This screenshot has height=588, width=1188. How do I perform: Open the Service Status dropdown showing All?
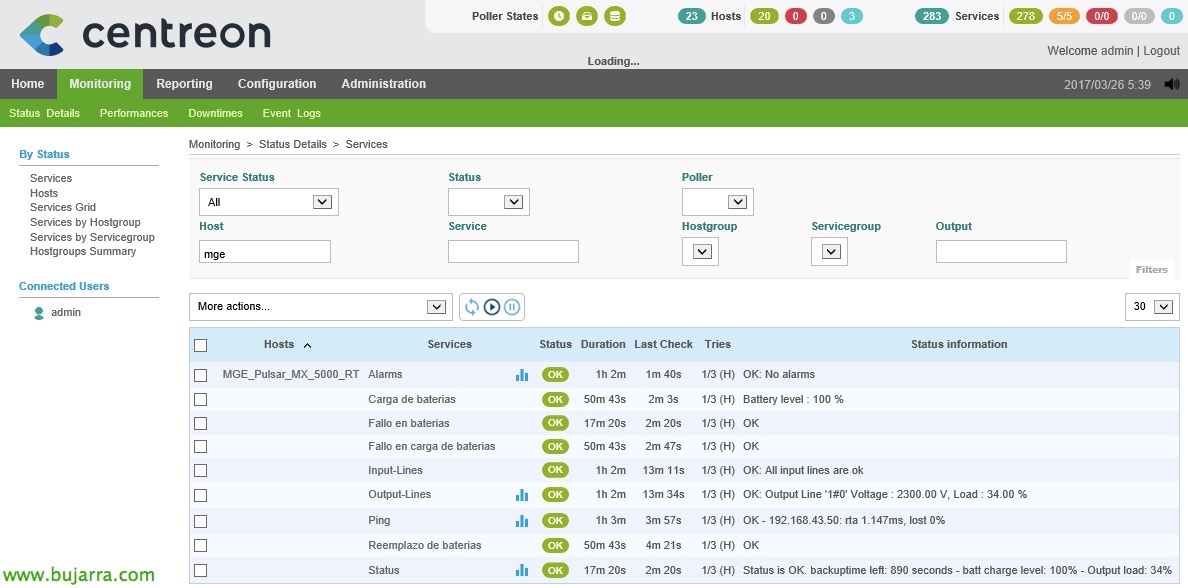[x=269, y=202]
